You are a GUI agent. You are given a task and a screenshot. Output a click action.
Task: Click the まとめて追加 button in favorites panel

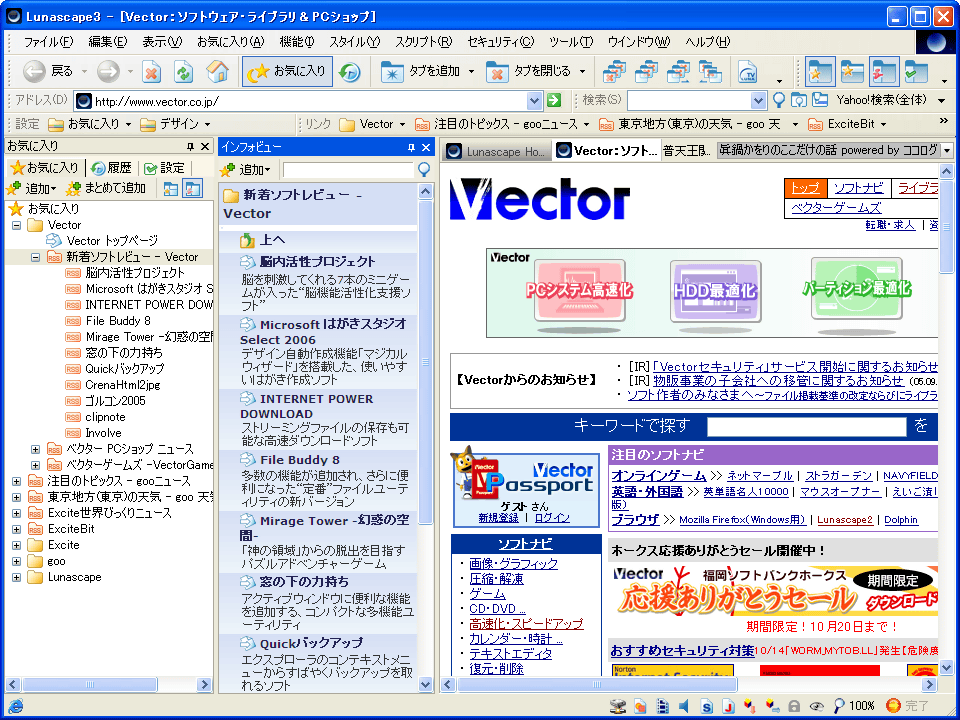(107, 188)
